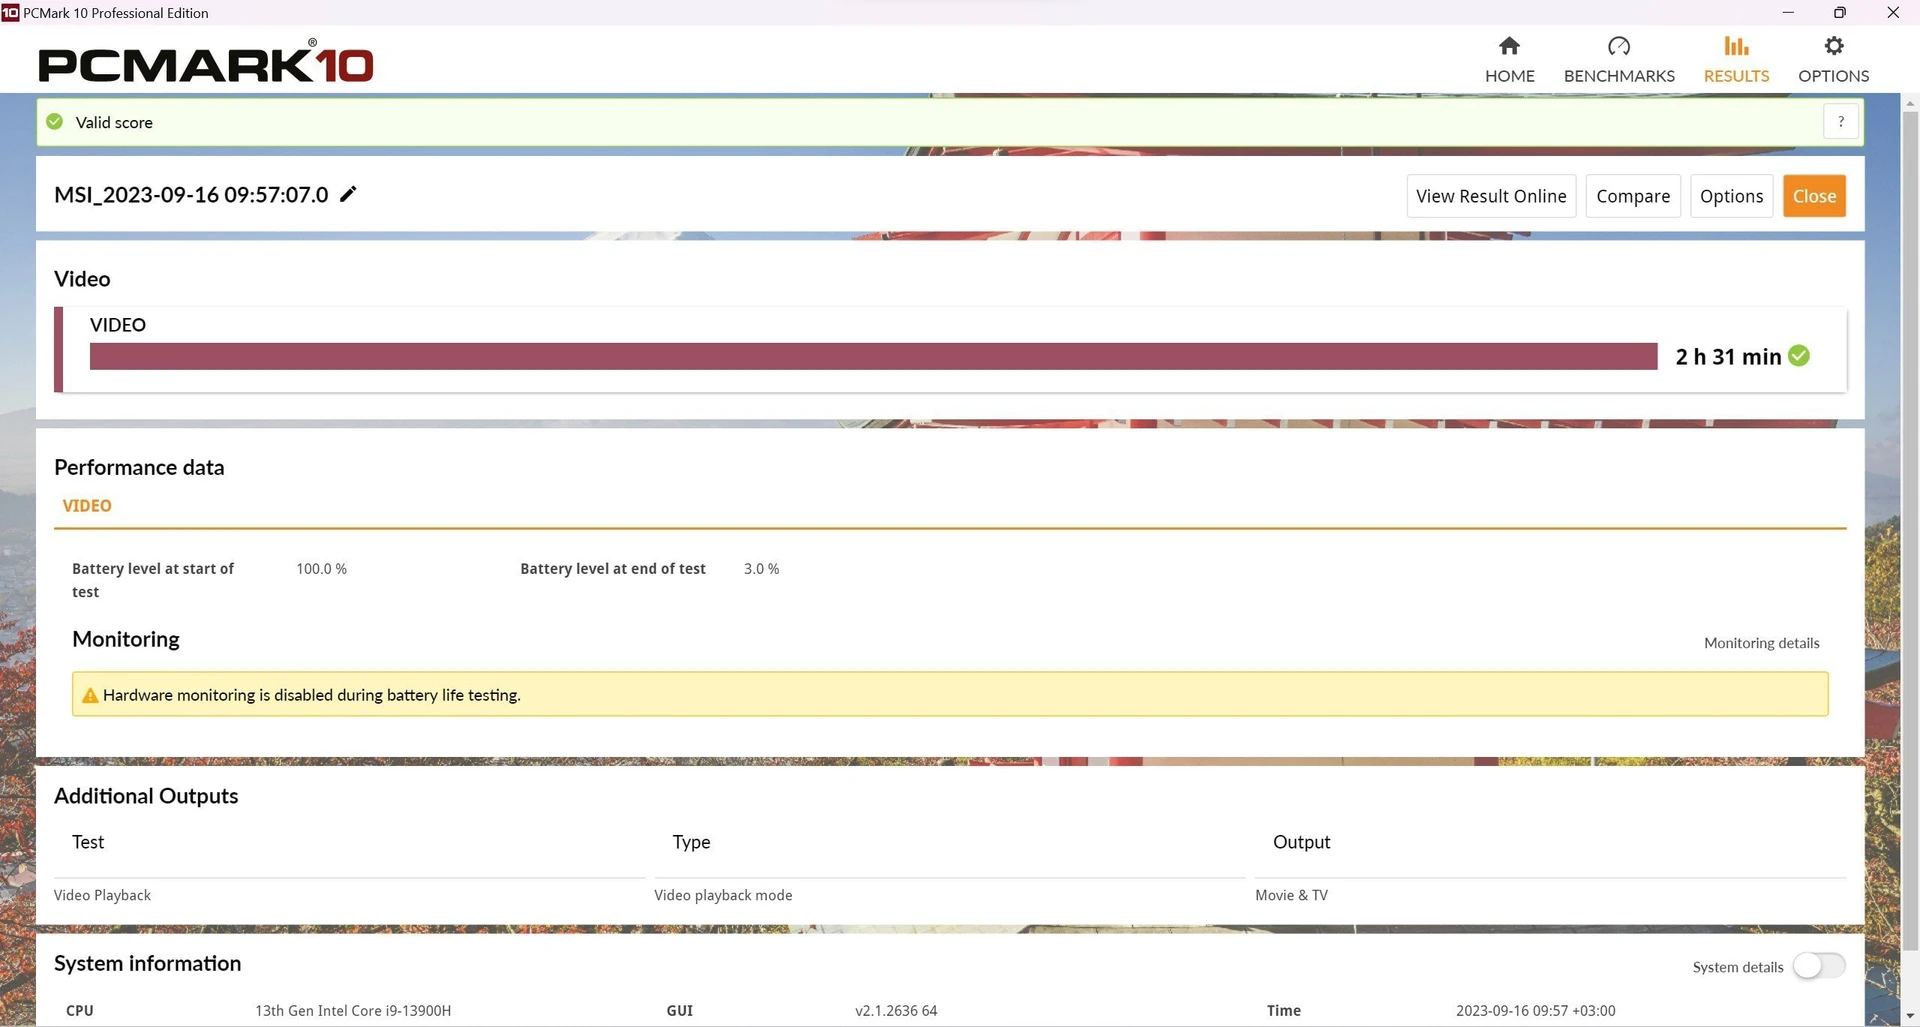
Task: Click the 13th Gen Intel Core i9-13900H value
Action: click(353, 1011)
